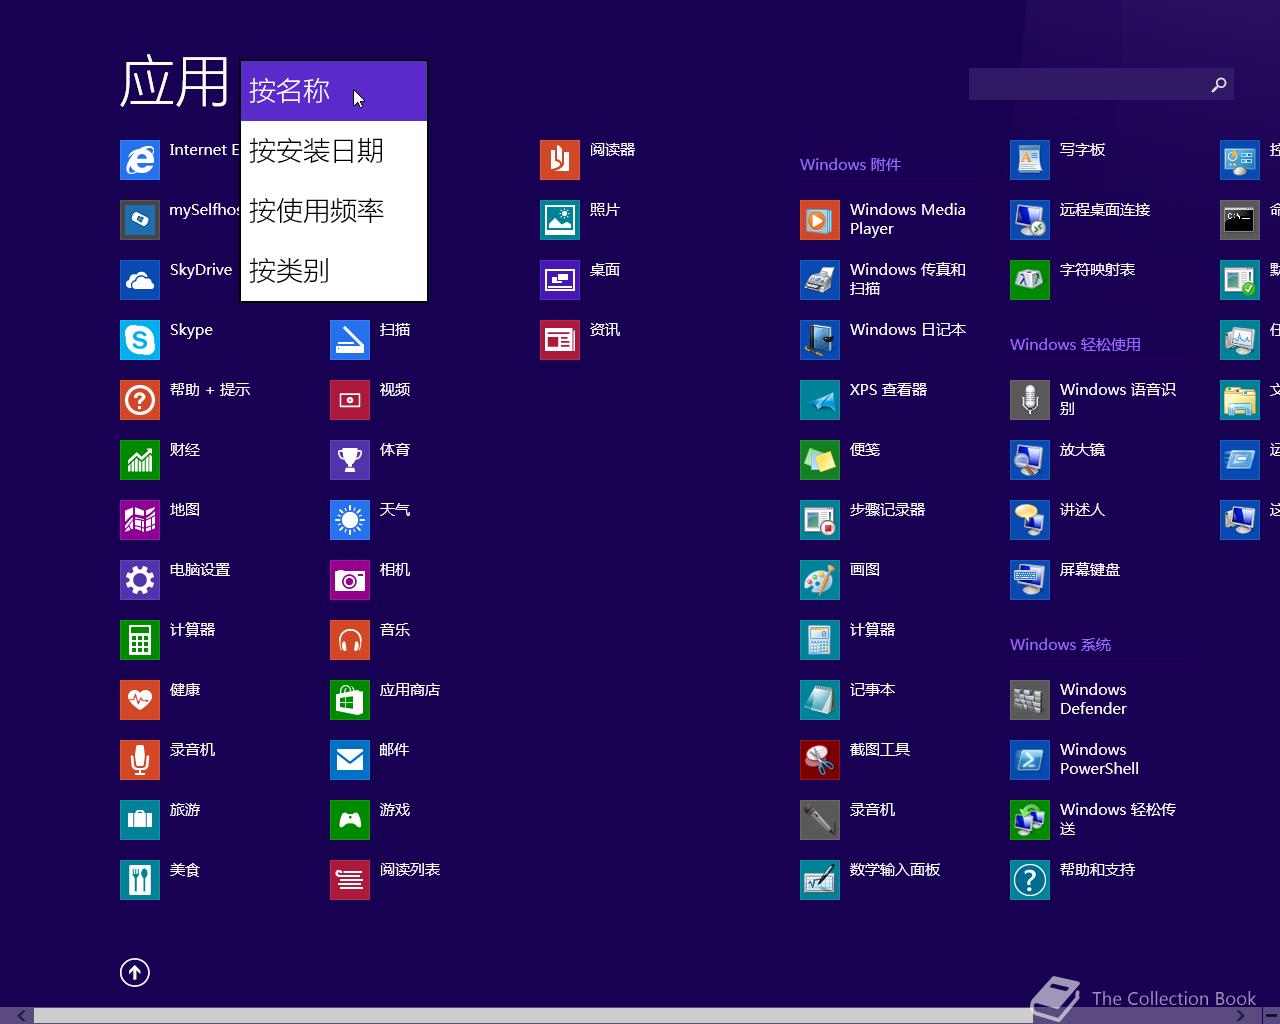This screenshot has height=1024, width=1280.
Task: Open the 天气 sun icon
Action: tap(350, 520)
